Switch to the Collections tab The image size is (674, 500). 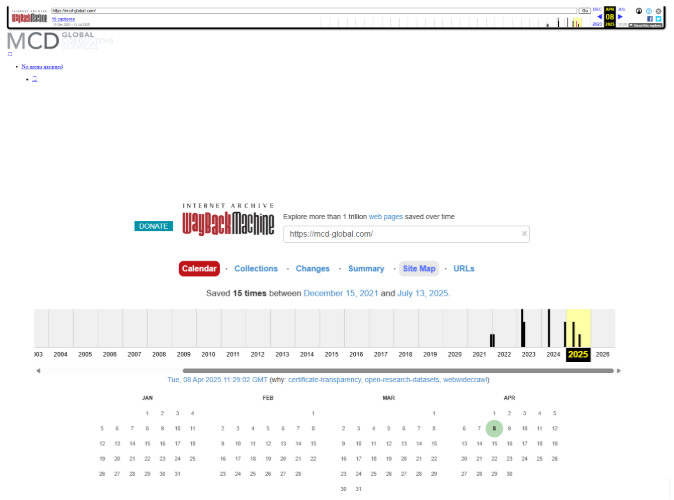tap(256, 269)
